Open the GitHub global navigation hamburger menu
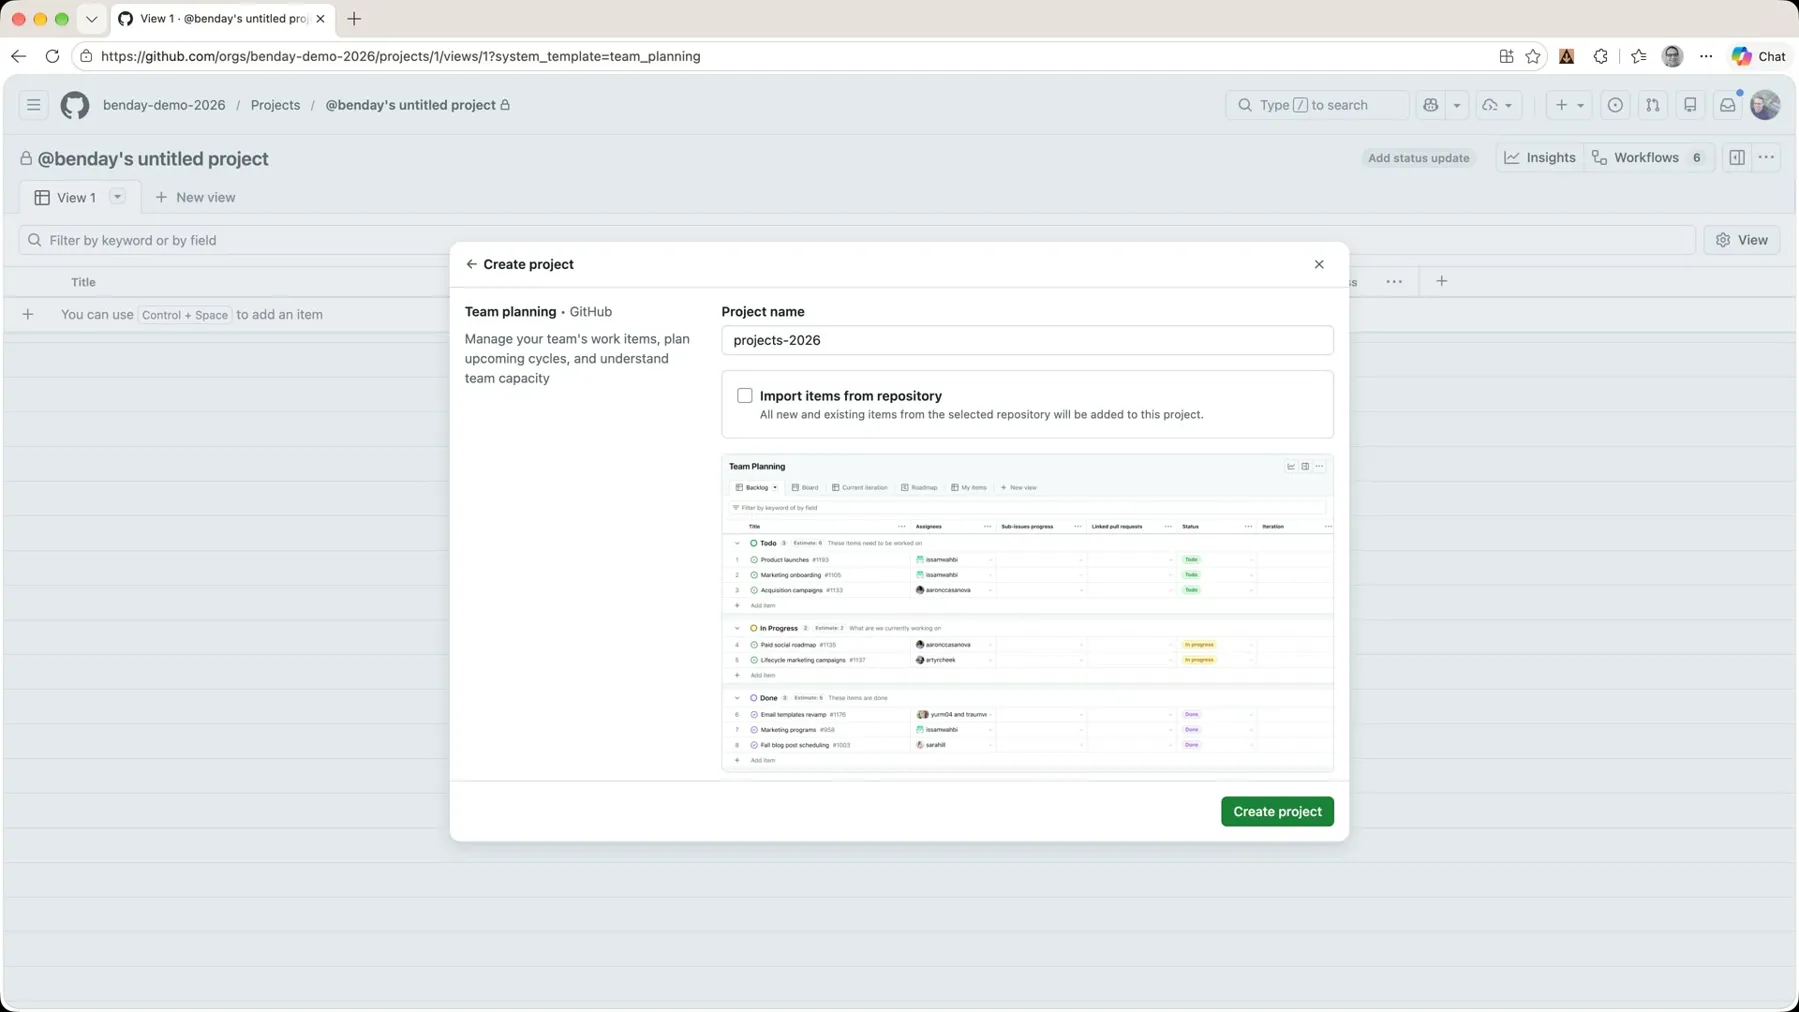 pyautogui.click(x=34, y=105)
